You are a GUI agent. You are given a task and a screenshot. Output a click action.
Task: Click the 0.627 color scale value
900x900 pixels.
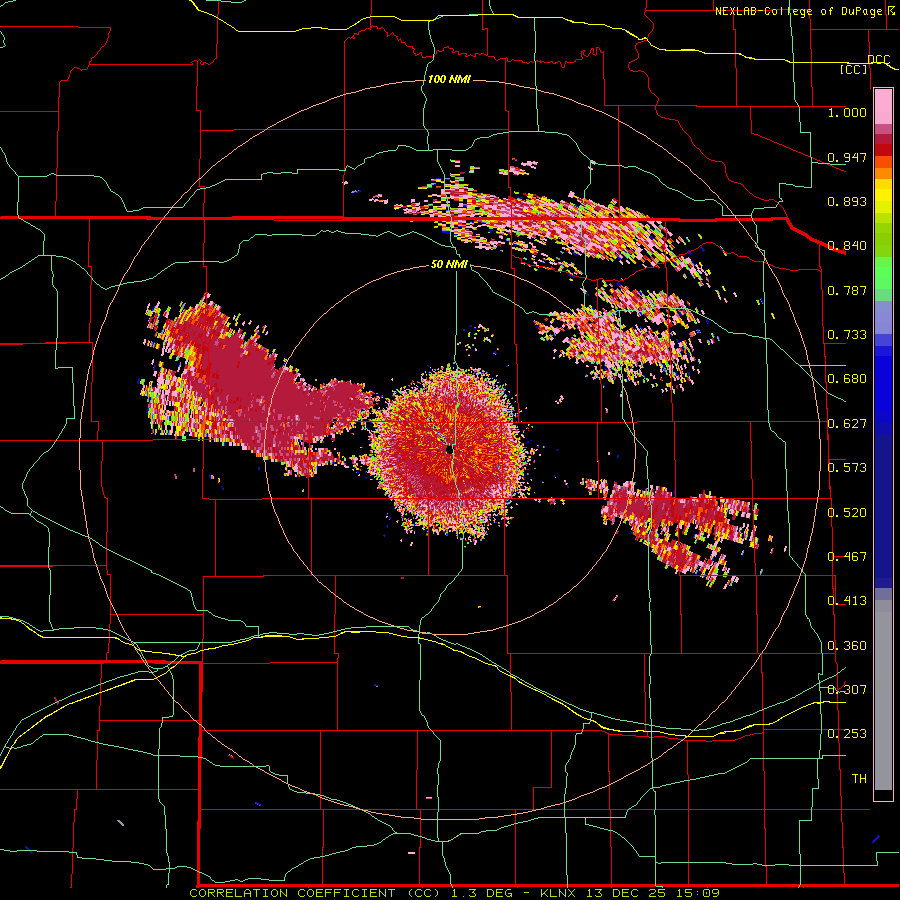click(847, 424)
